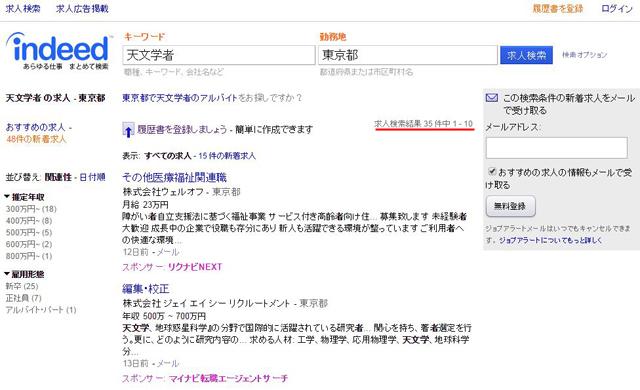
Task: Open the job title 編集・校正
Action: coord(146,289)
